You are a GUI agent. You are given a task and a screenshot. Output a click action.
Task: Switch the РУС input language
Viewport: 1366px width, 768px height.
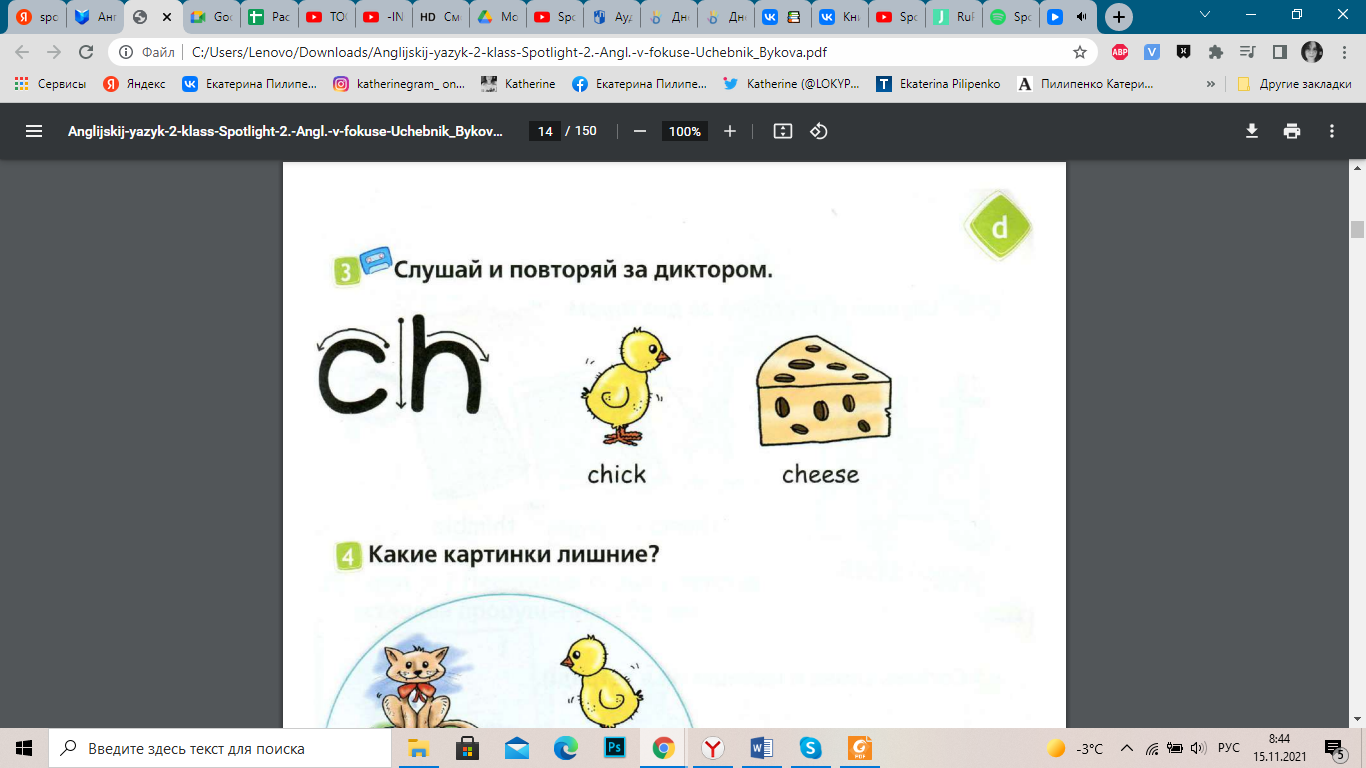coord(1229,748)
